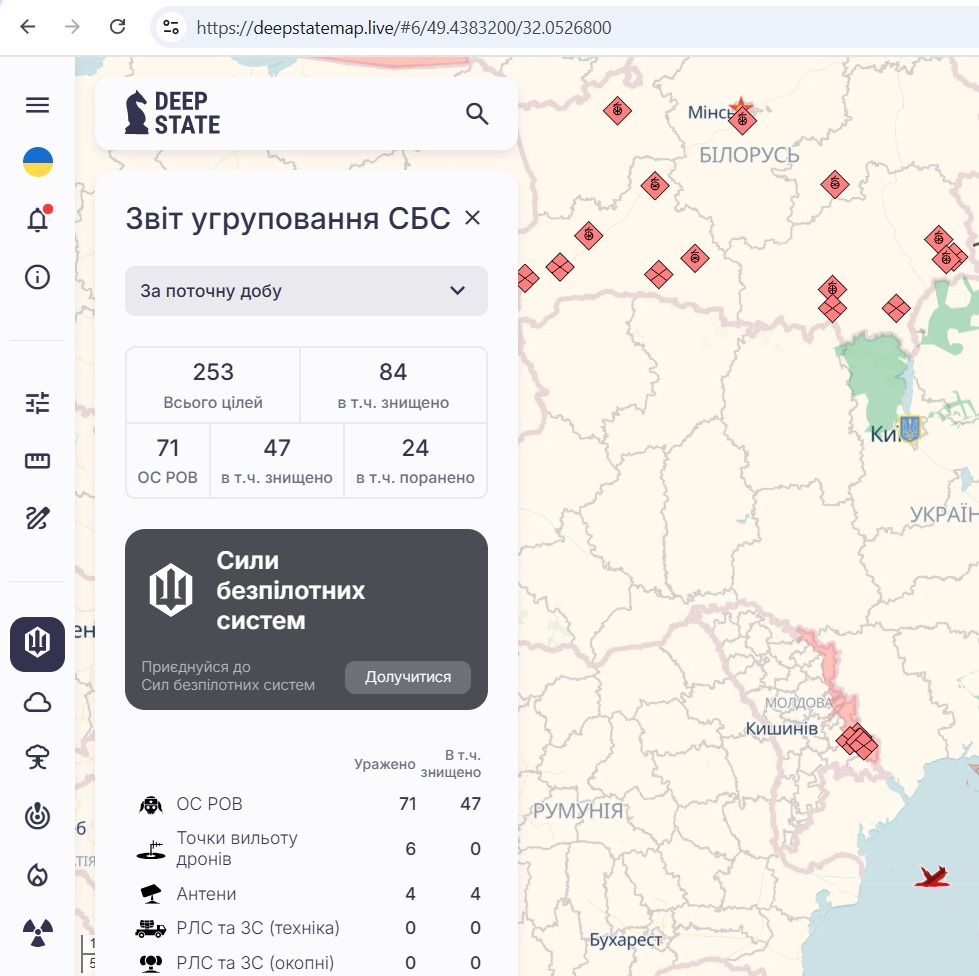This screenshot has width=979, height=976.
Task: Open search with magnifier icon
Action: pos(477,114)
